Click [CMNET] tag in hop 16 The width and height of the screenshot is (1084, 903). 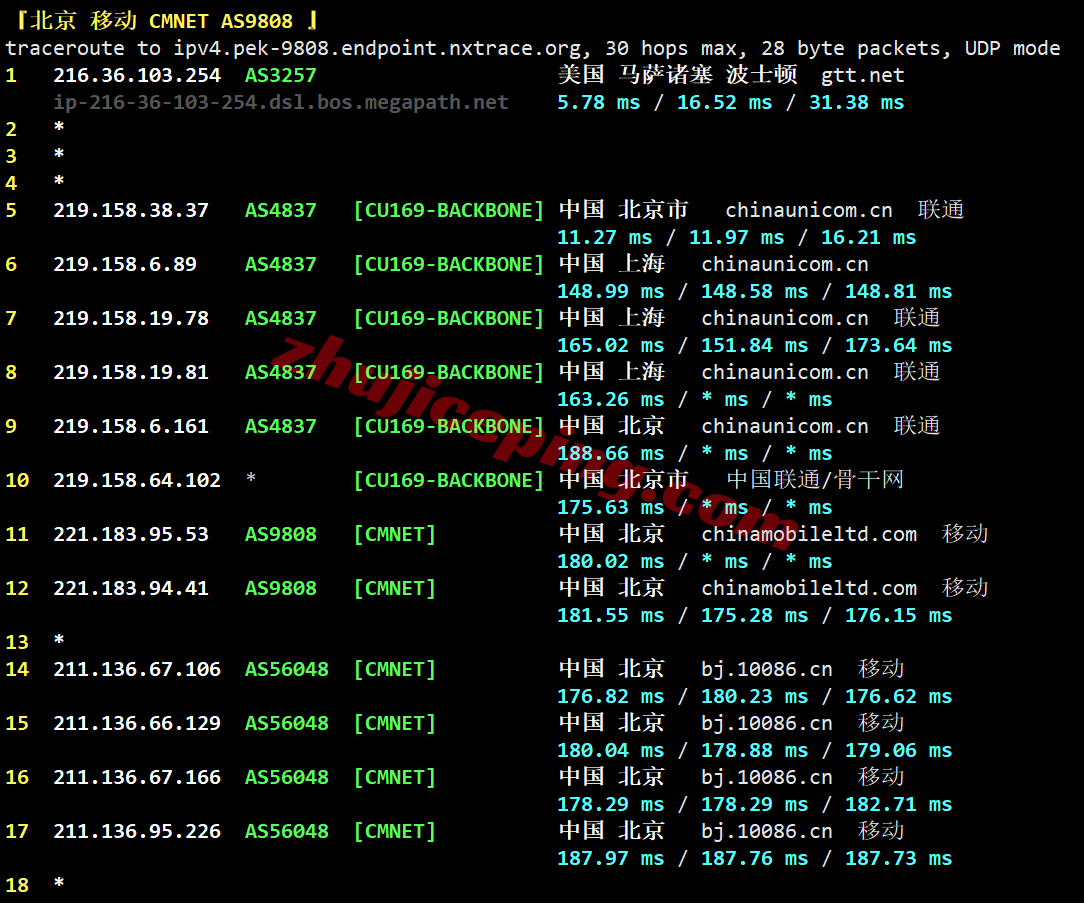click(x=395, y=776)
